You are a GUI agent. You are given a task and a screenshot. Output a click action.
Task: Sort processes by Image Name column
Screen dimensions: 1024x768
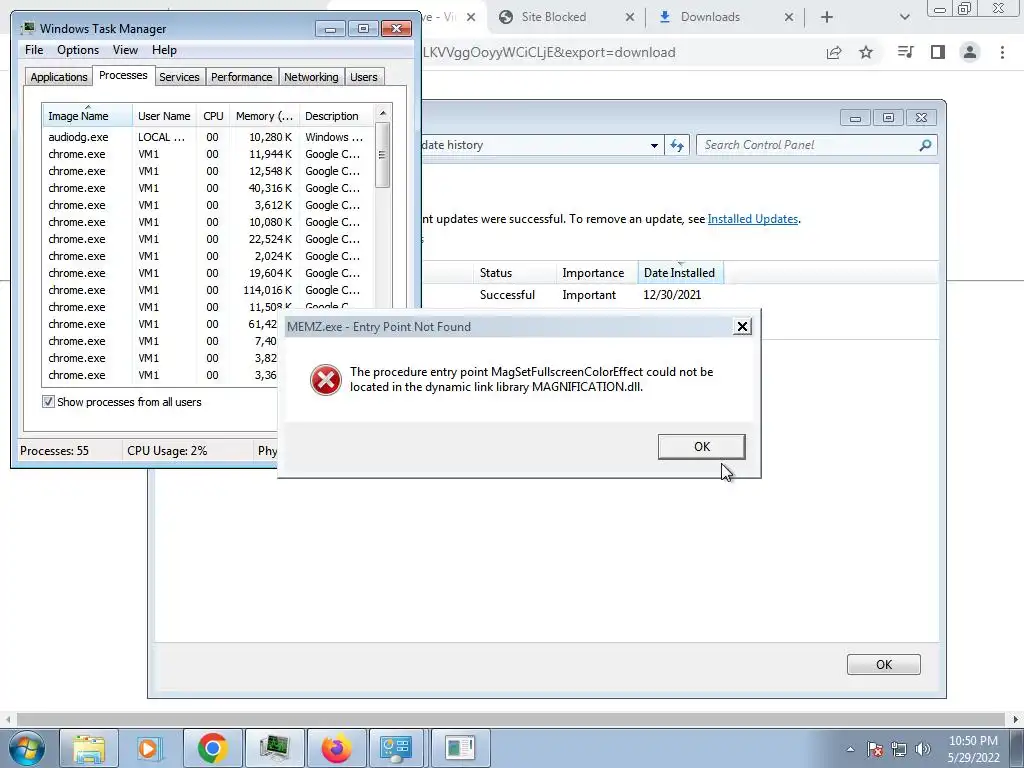pos(88,116)
